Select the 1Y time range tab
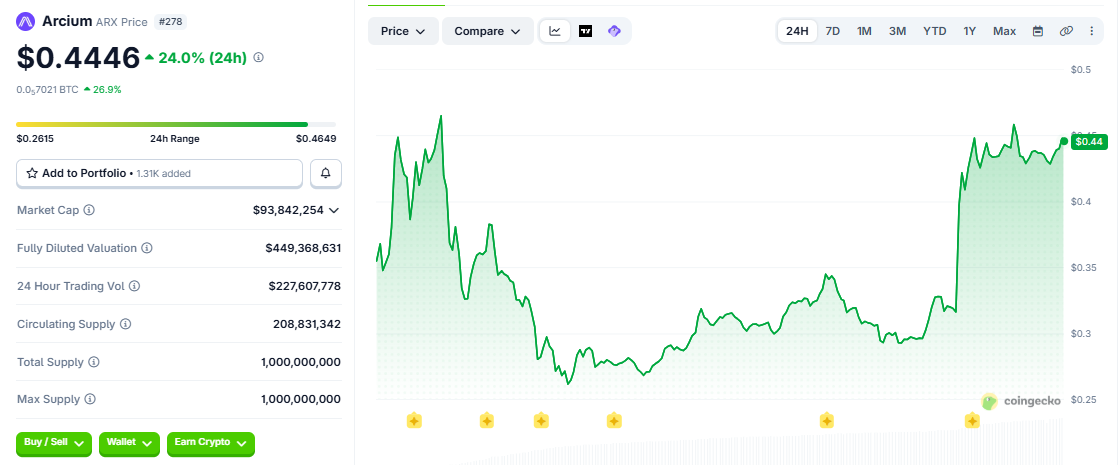 (969, 31)
